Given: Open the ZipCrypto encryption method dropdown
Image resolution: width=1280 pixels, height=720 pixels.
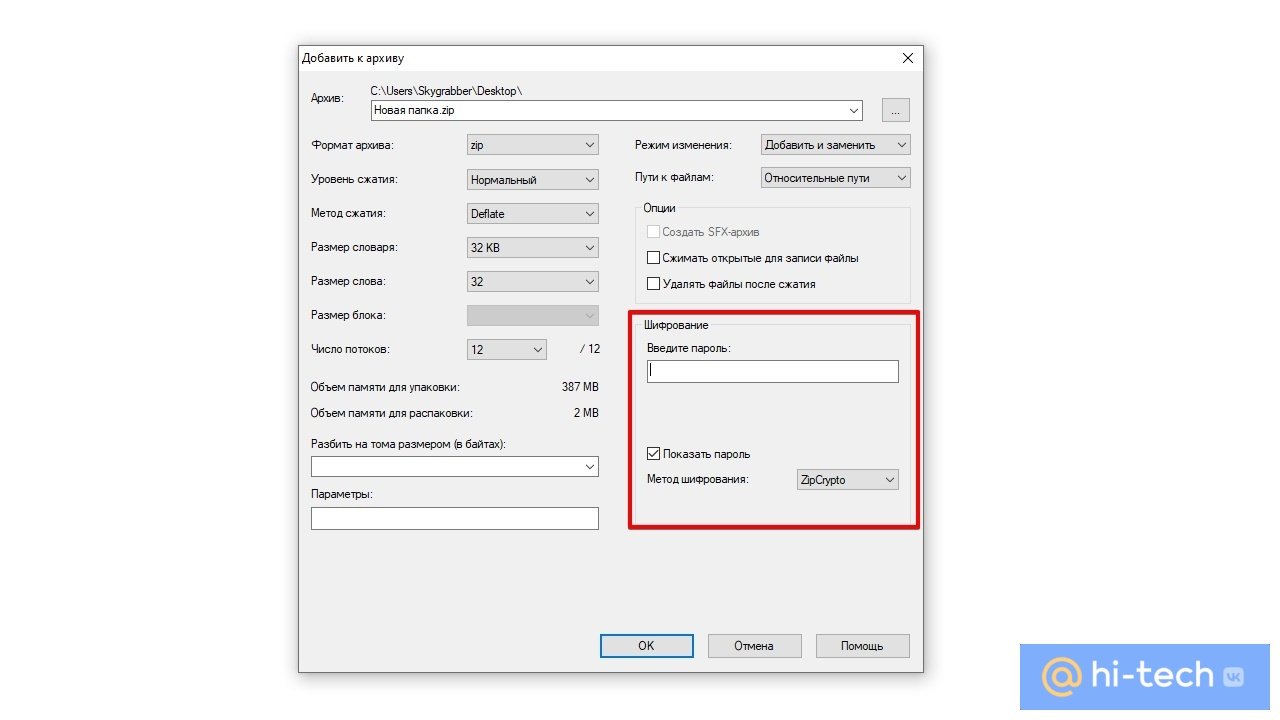Looking at the screenshot, I should click(x=848, y=480).
